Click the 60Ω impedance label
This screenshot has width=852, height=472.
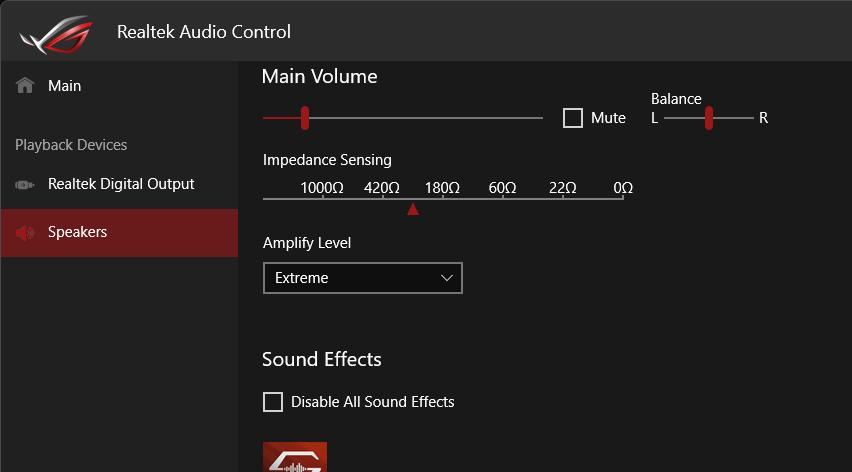coord(502,188)
